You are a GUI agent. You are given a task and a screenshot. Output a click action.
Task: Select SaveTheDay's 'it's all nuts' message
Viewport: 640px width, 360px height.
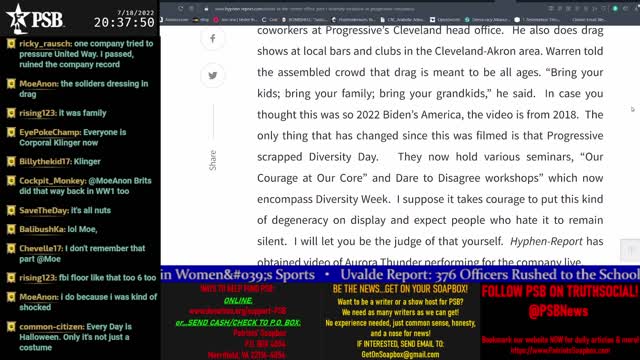pos(91,210)
